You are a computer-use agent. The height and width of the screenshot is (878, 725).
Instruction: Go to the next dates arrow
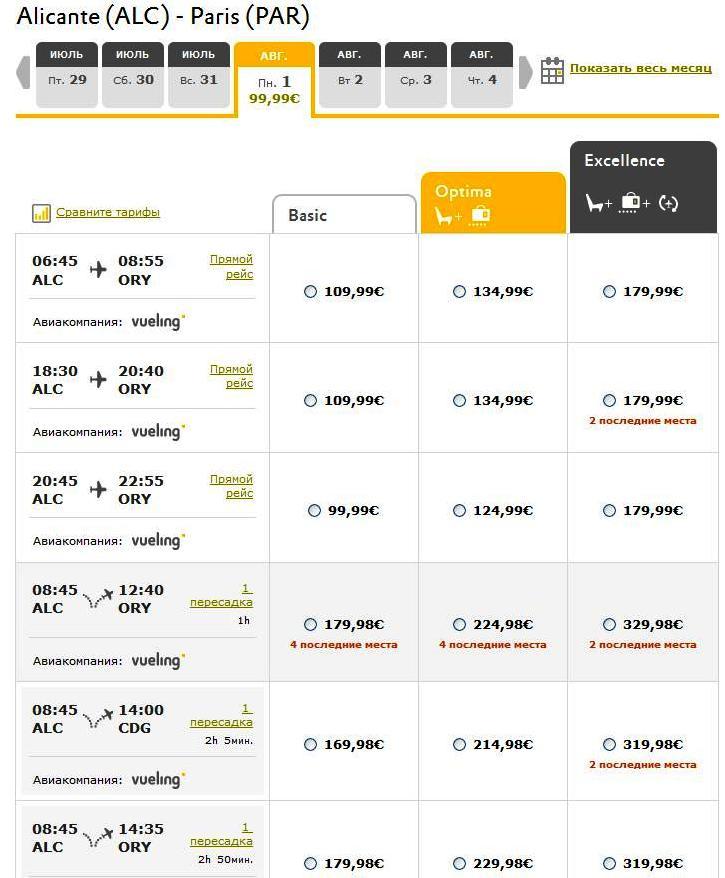coord(526,72)
